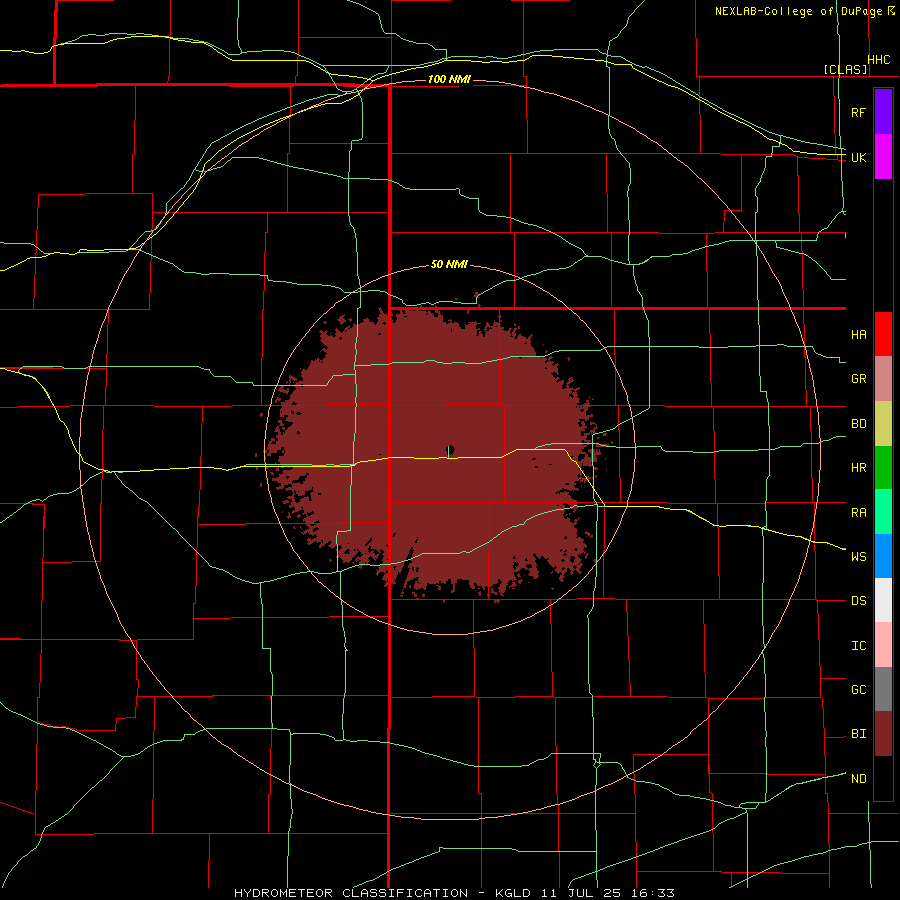Image resolution: width=900 pixels, height=900 pixels.
Task: Click the radar site marker at echo center
Action: coord(450,450)
